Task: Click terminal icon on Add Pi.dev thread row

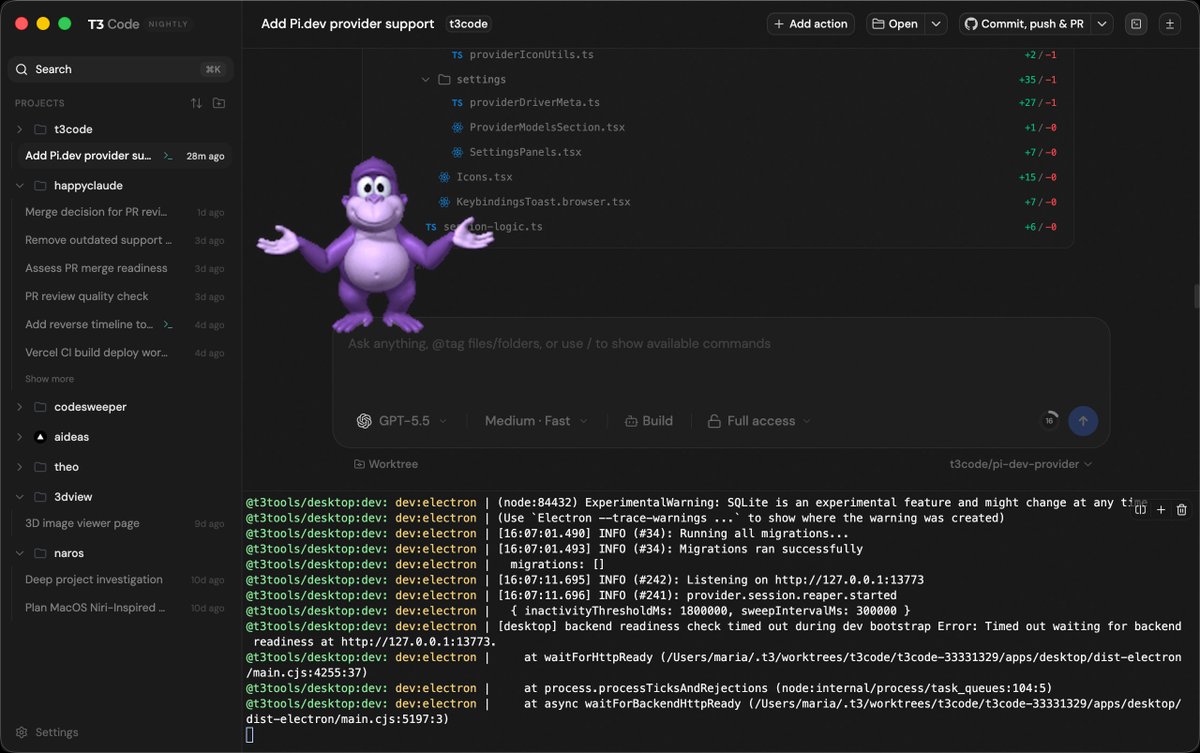Action: point(169,156)
